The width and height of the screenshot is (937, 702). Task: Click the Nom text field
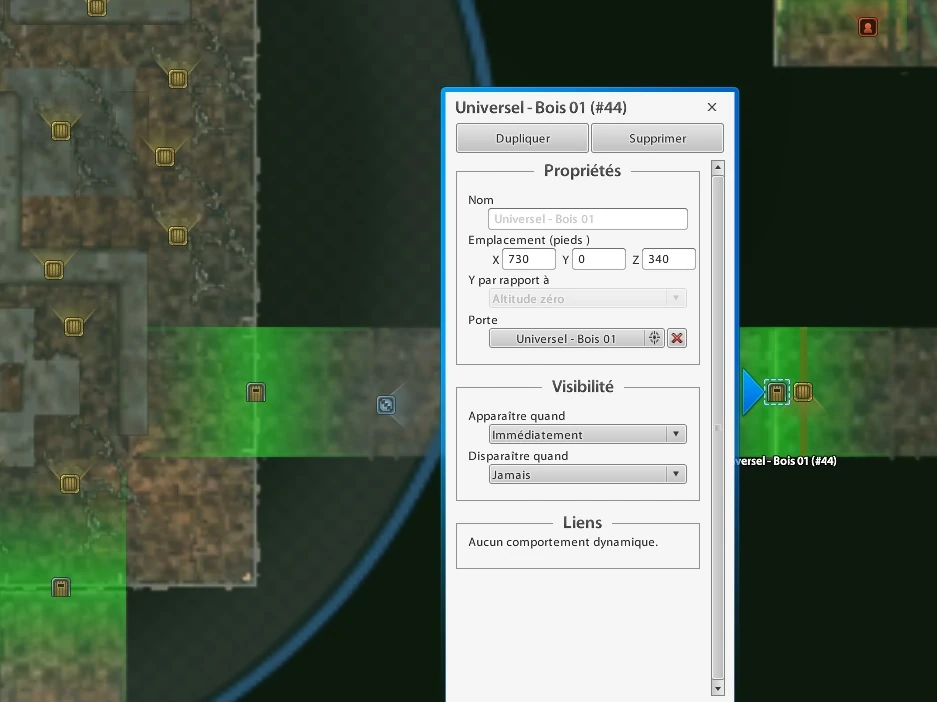click(587, 219)
